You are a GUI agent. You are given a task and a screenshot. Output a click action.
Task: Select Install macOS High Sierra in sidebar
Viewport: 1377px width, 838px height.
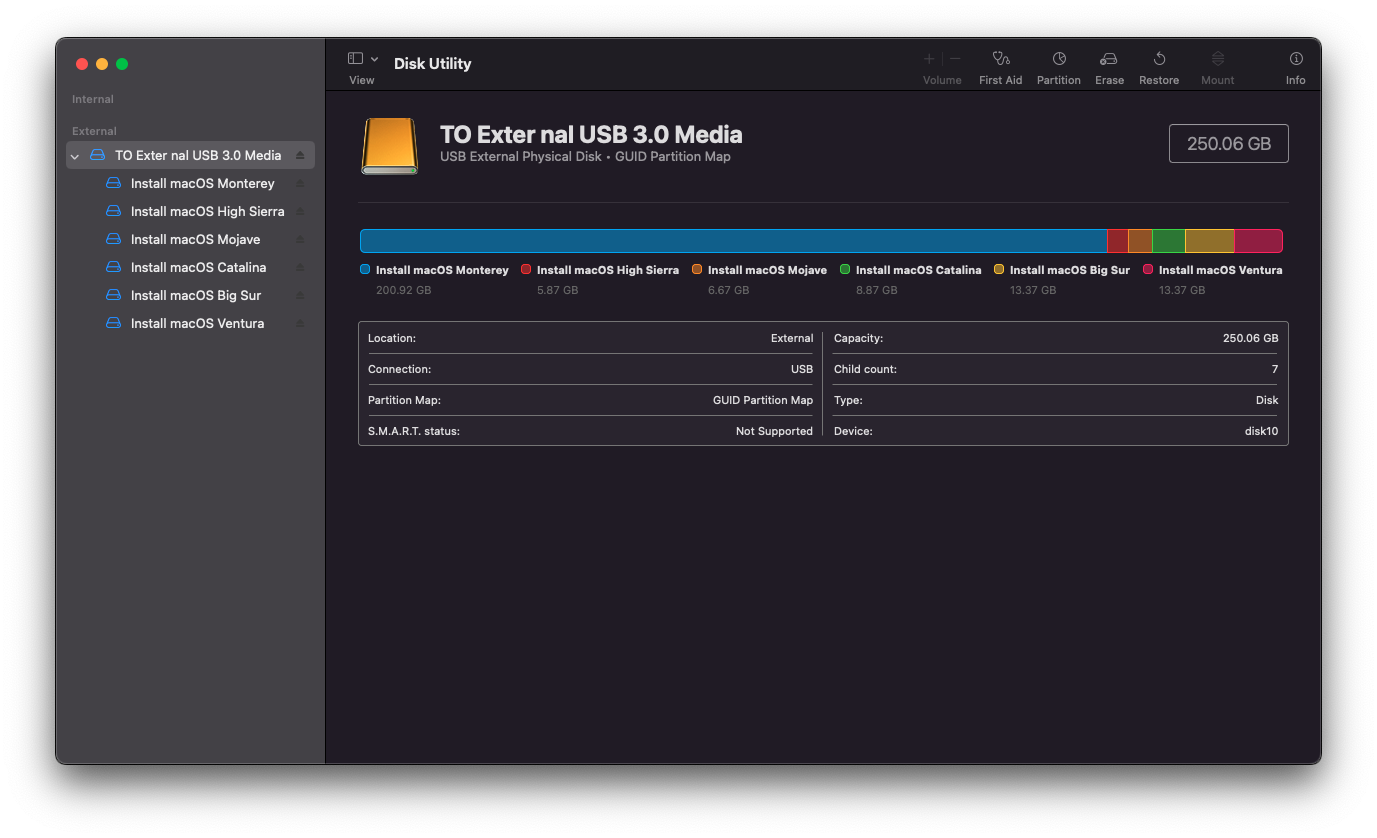[190, 211]
